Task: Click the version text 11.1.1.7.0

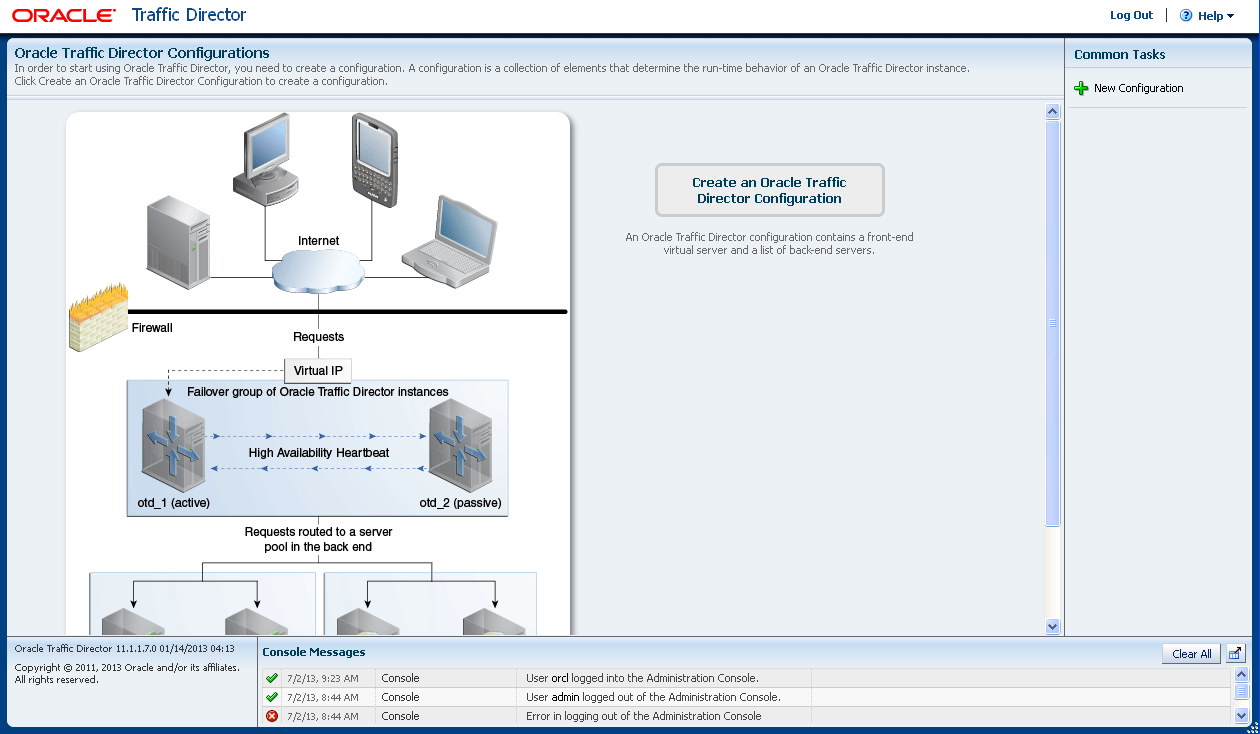Action: (136, 649)
